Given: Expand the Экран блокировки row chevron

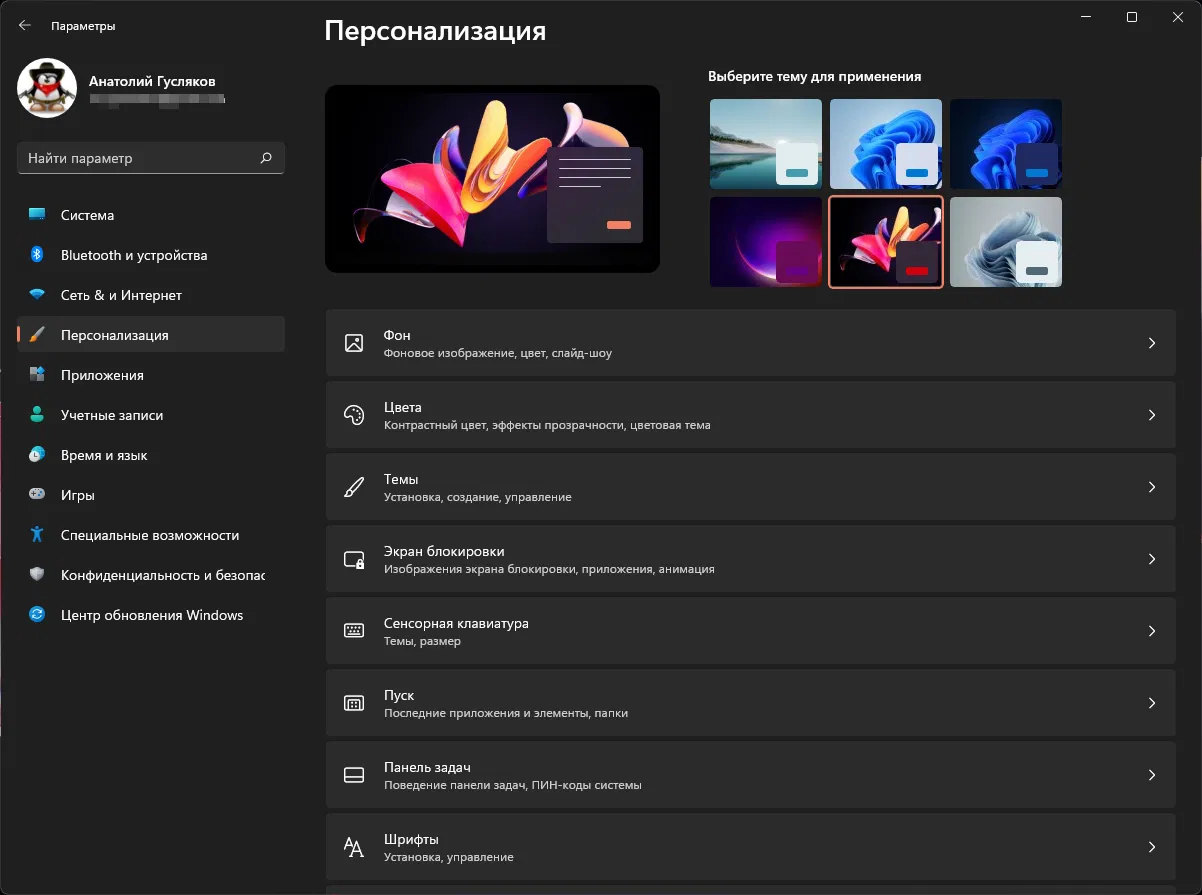Looking at the screenshot, I should pos(1152,559).
